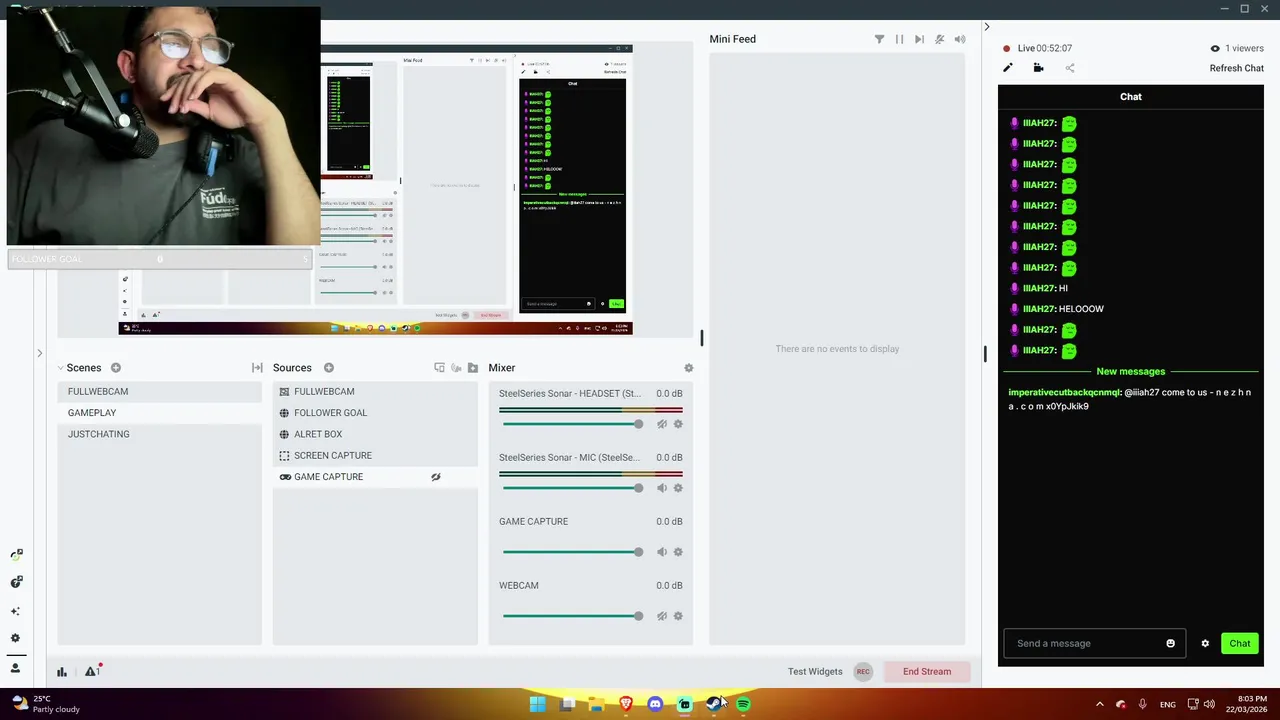The height and width of the screenshot is (720, 1280).
Task: Click the Windows Start button
Action: (537, 704)
